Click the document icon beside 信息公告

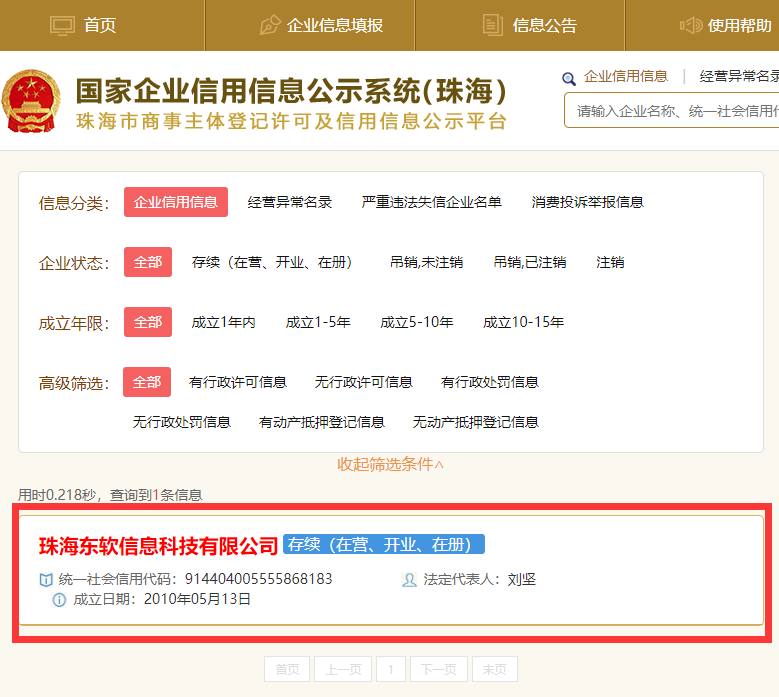[492, 25]
